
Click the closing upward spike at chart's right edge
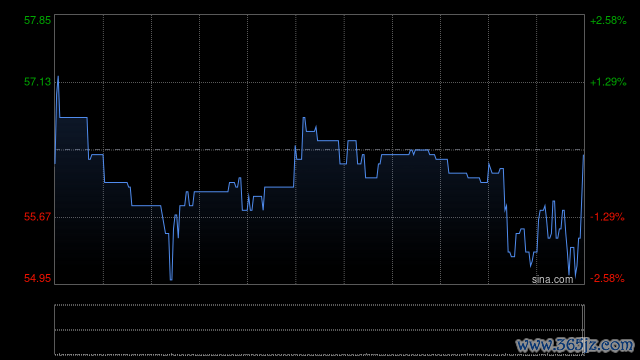(583, 156)
